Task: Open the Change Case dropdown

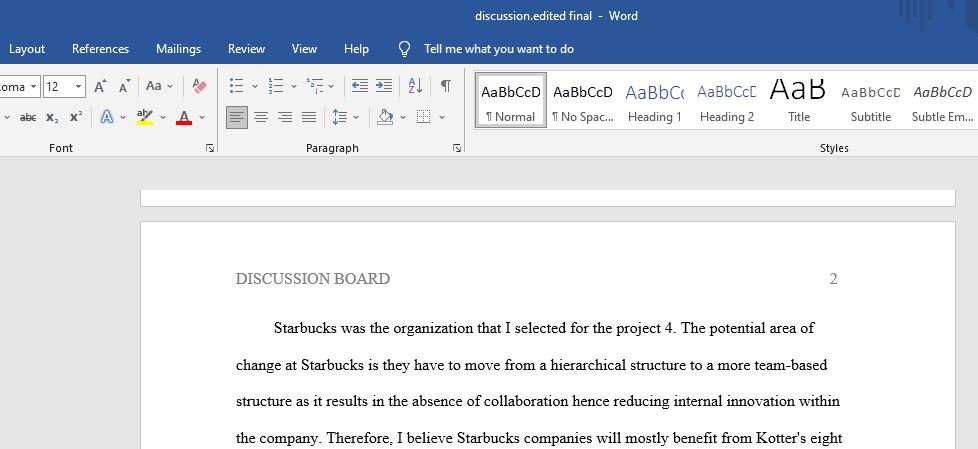Action: [159, 86]
